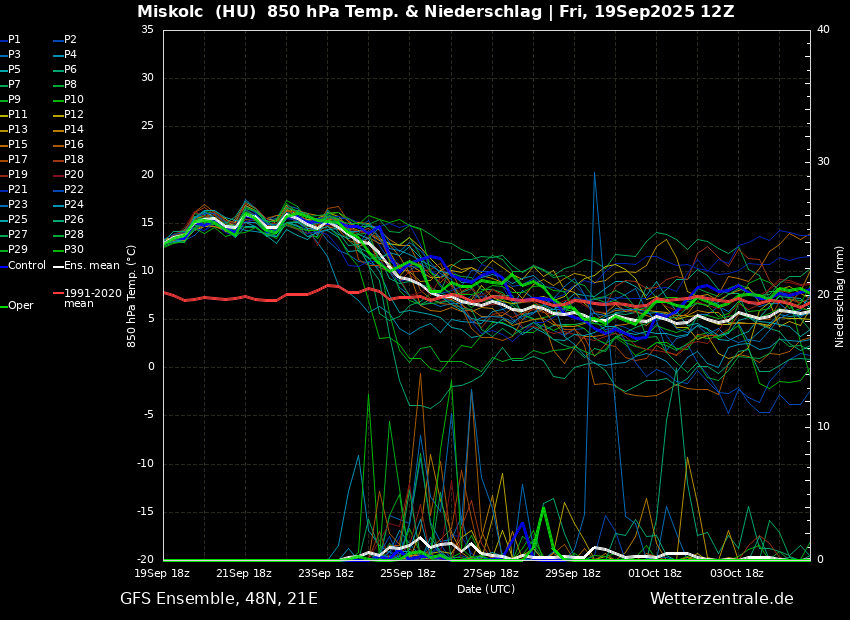The width and height of the screenshot is (850, 620).
Task: Click the red 1991-2020 mean line swatch
Action: coord(58,294)
